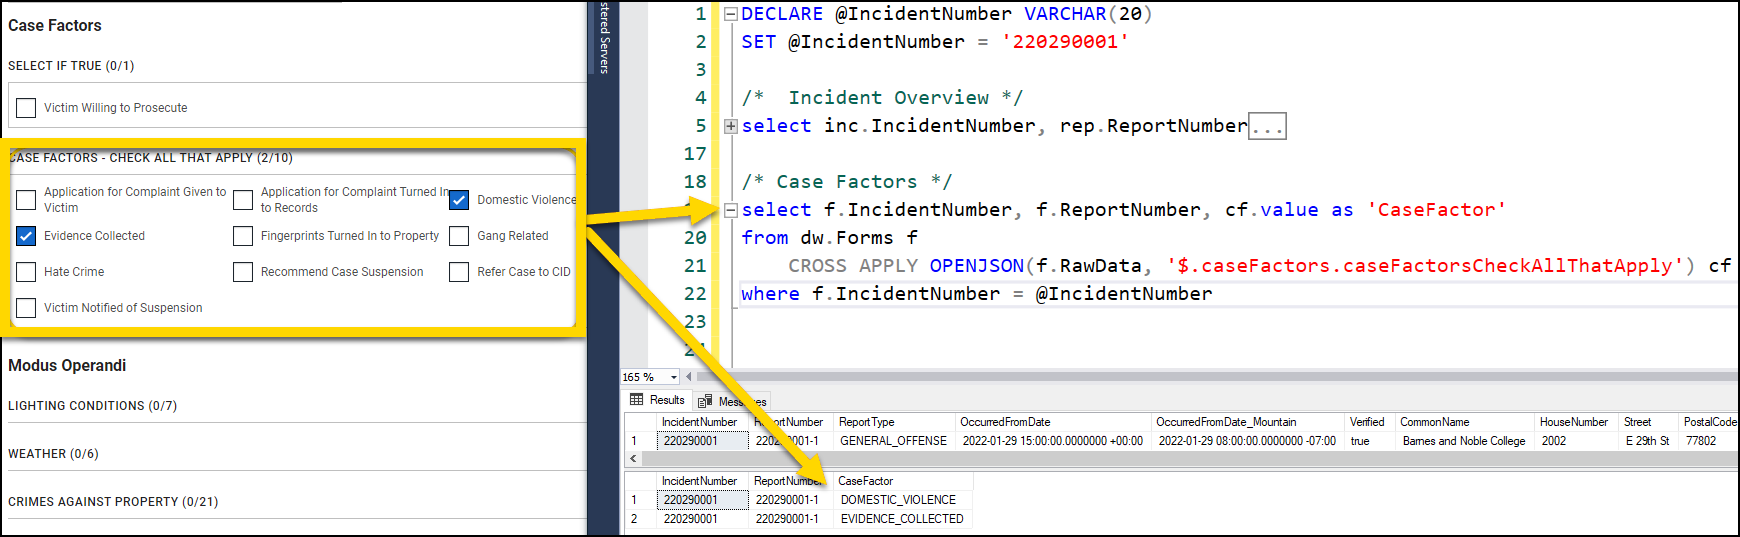Check Application for Complaint Turned In to Records
The image size is (1740, 537).
click(243, 200)
